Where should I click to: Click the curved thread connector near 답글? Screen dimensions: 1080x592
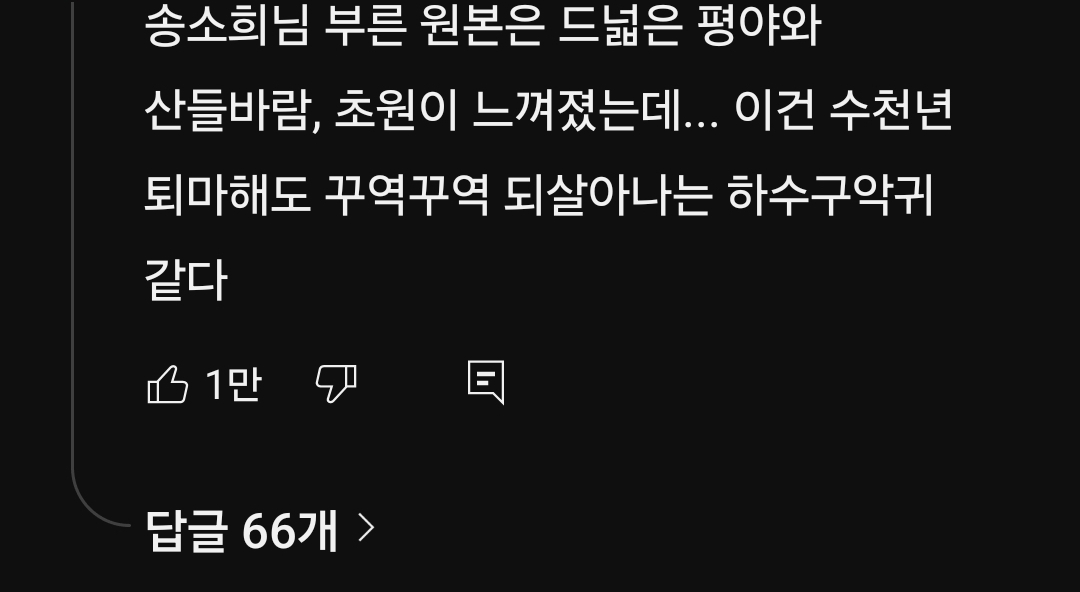tap(96, 500)
